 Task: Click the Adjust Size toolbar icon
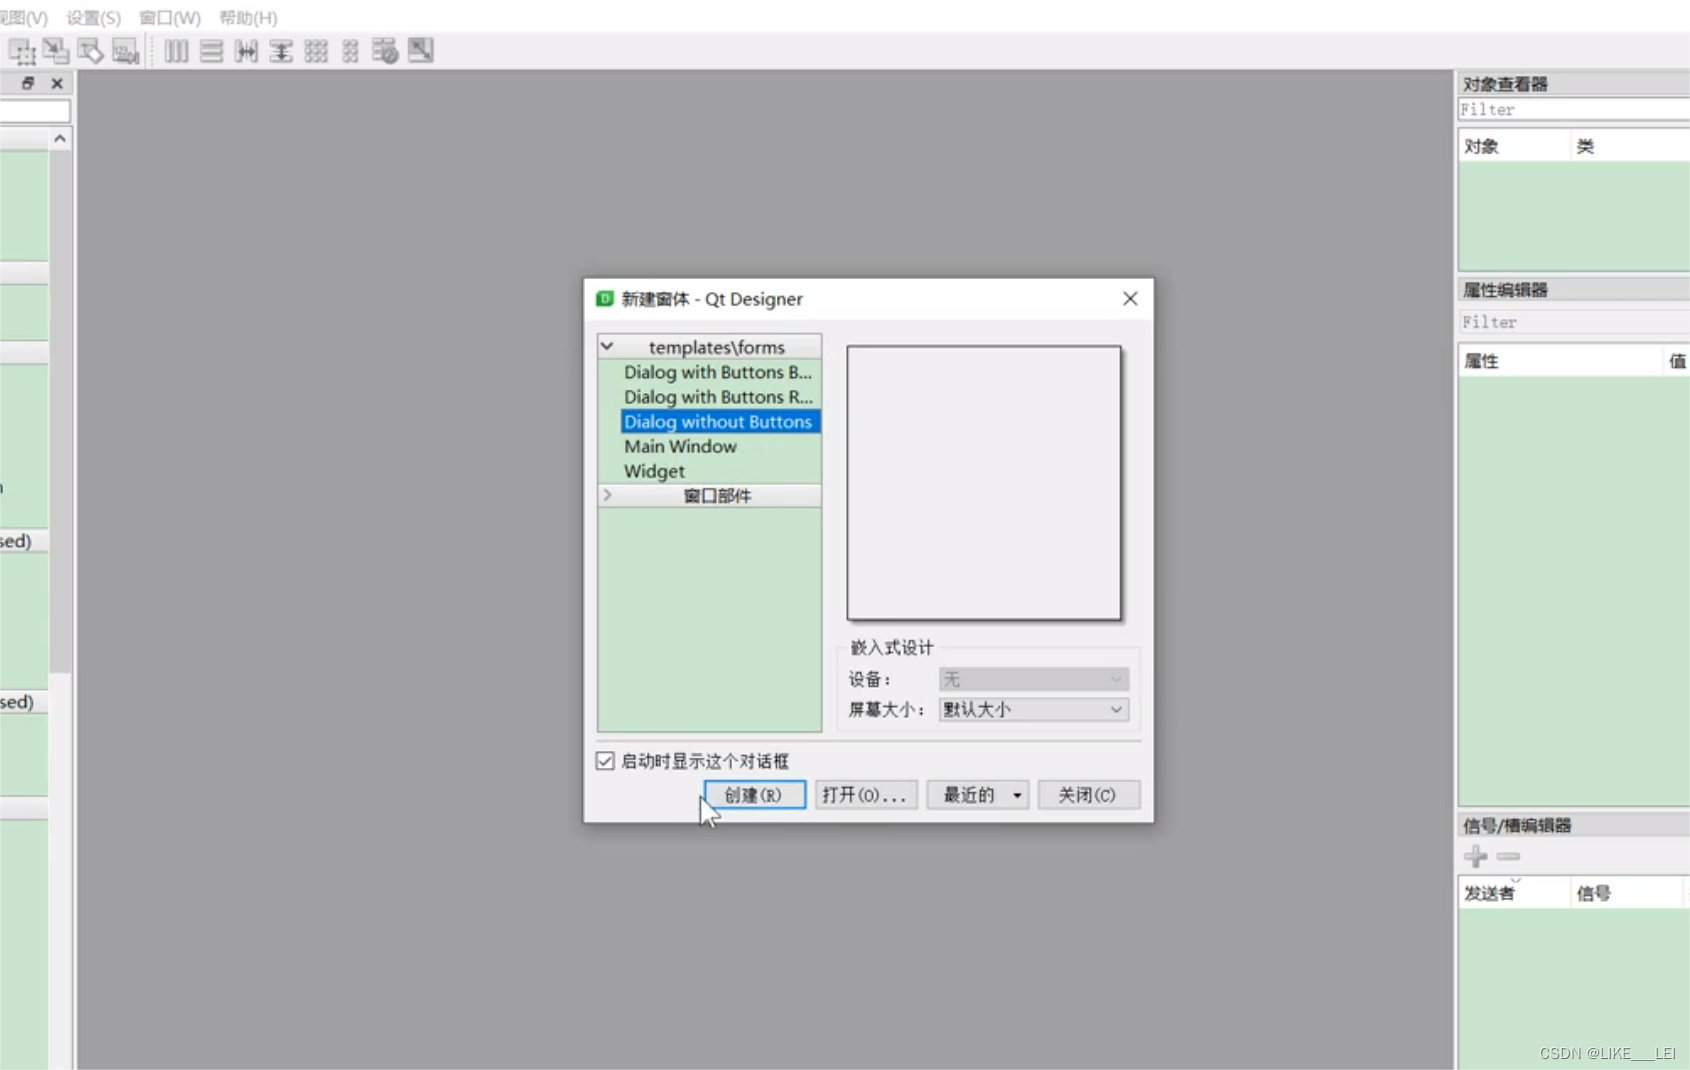point(421,50)
